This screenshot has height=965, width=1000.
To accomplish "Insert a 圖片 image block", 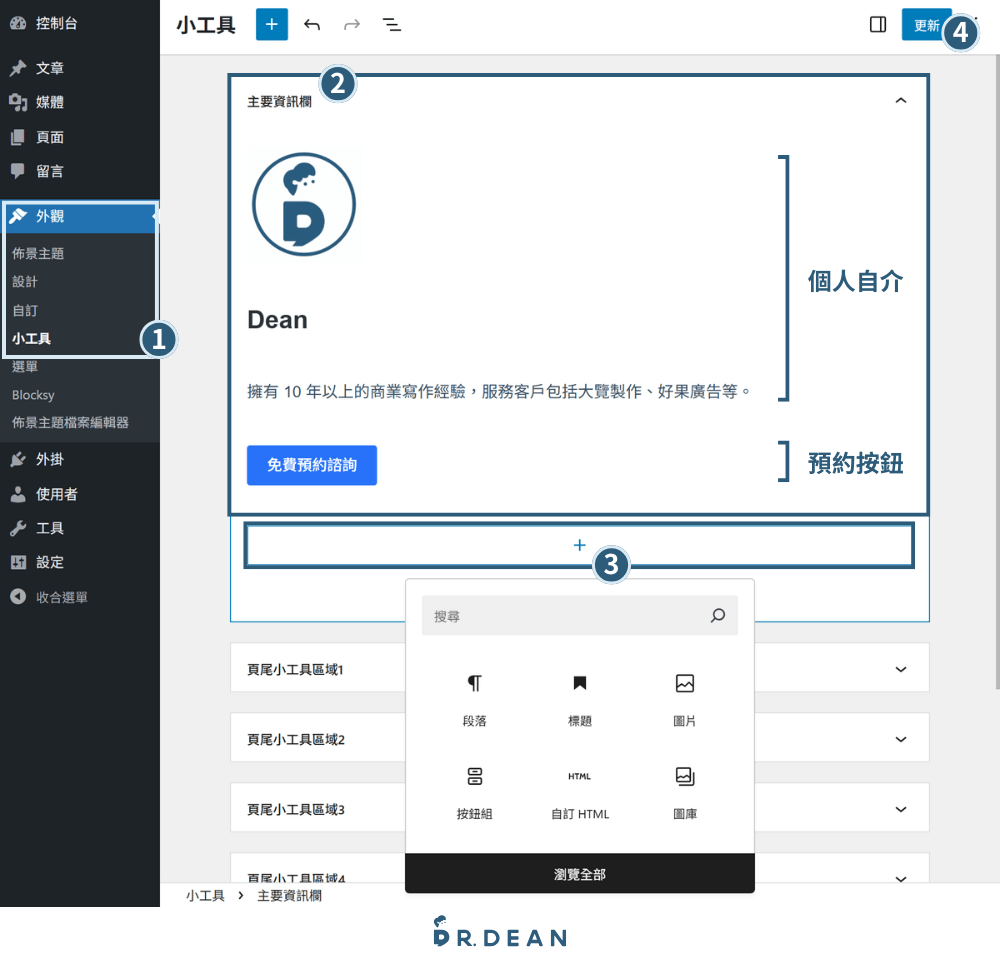I will [x=684, y=699].
